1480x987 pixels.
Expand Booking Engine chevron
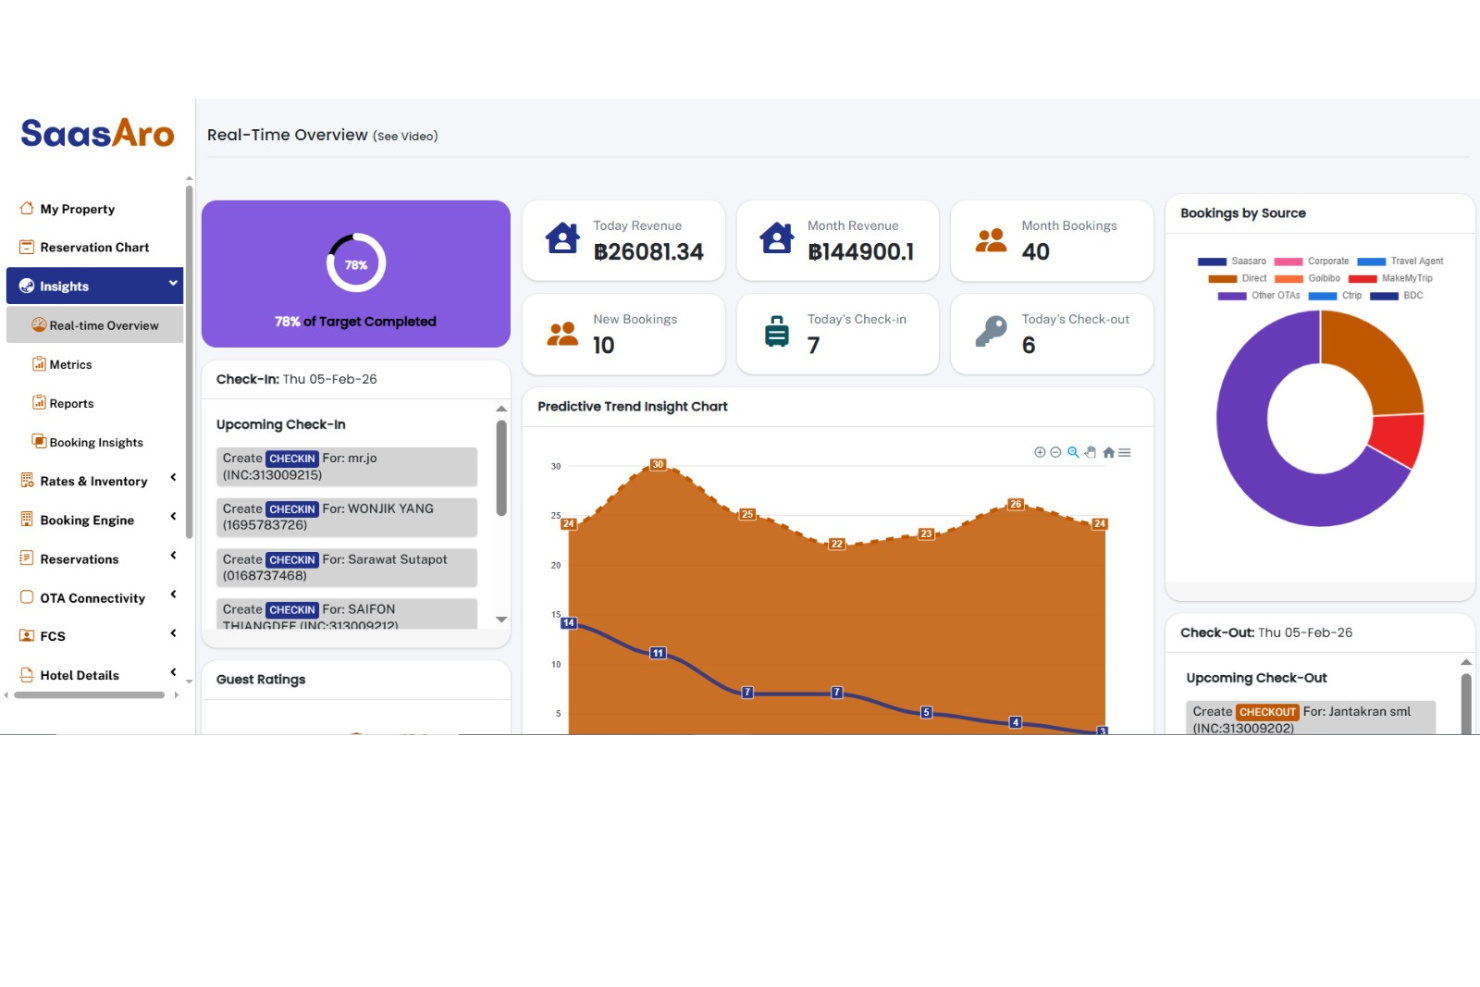pos(173,517)
